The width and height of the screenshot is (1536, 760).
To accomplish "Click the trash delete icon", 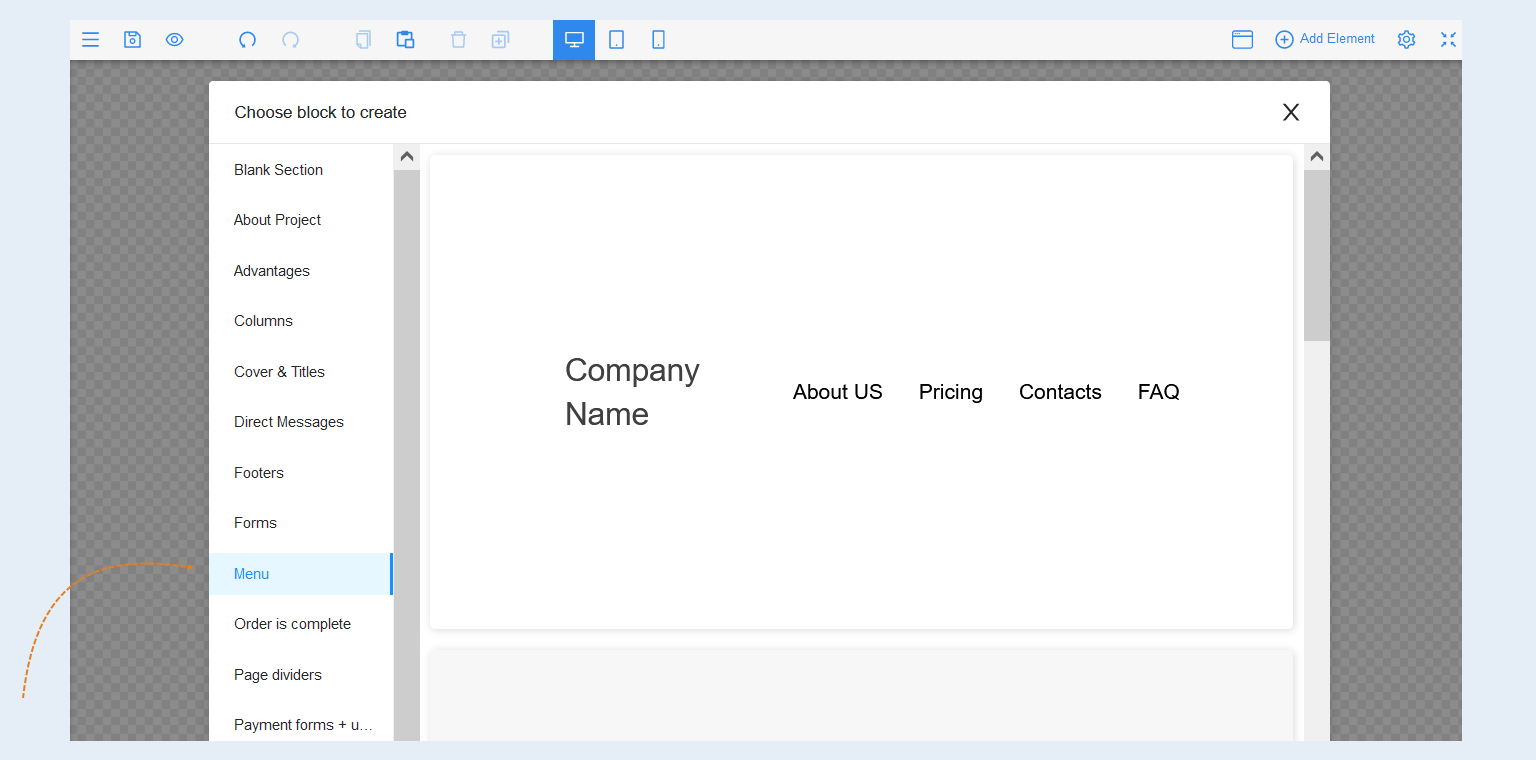I will click(458, 40).
